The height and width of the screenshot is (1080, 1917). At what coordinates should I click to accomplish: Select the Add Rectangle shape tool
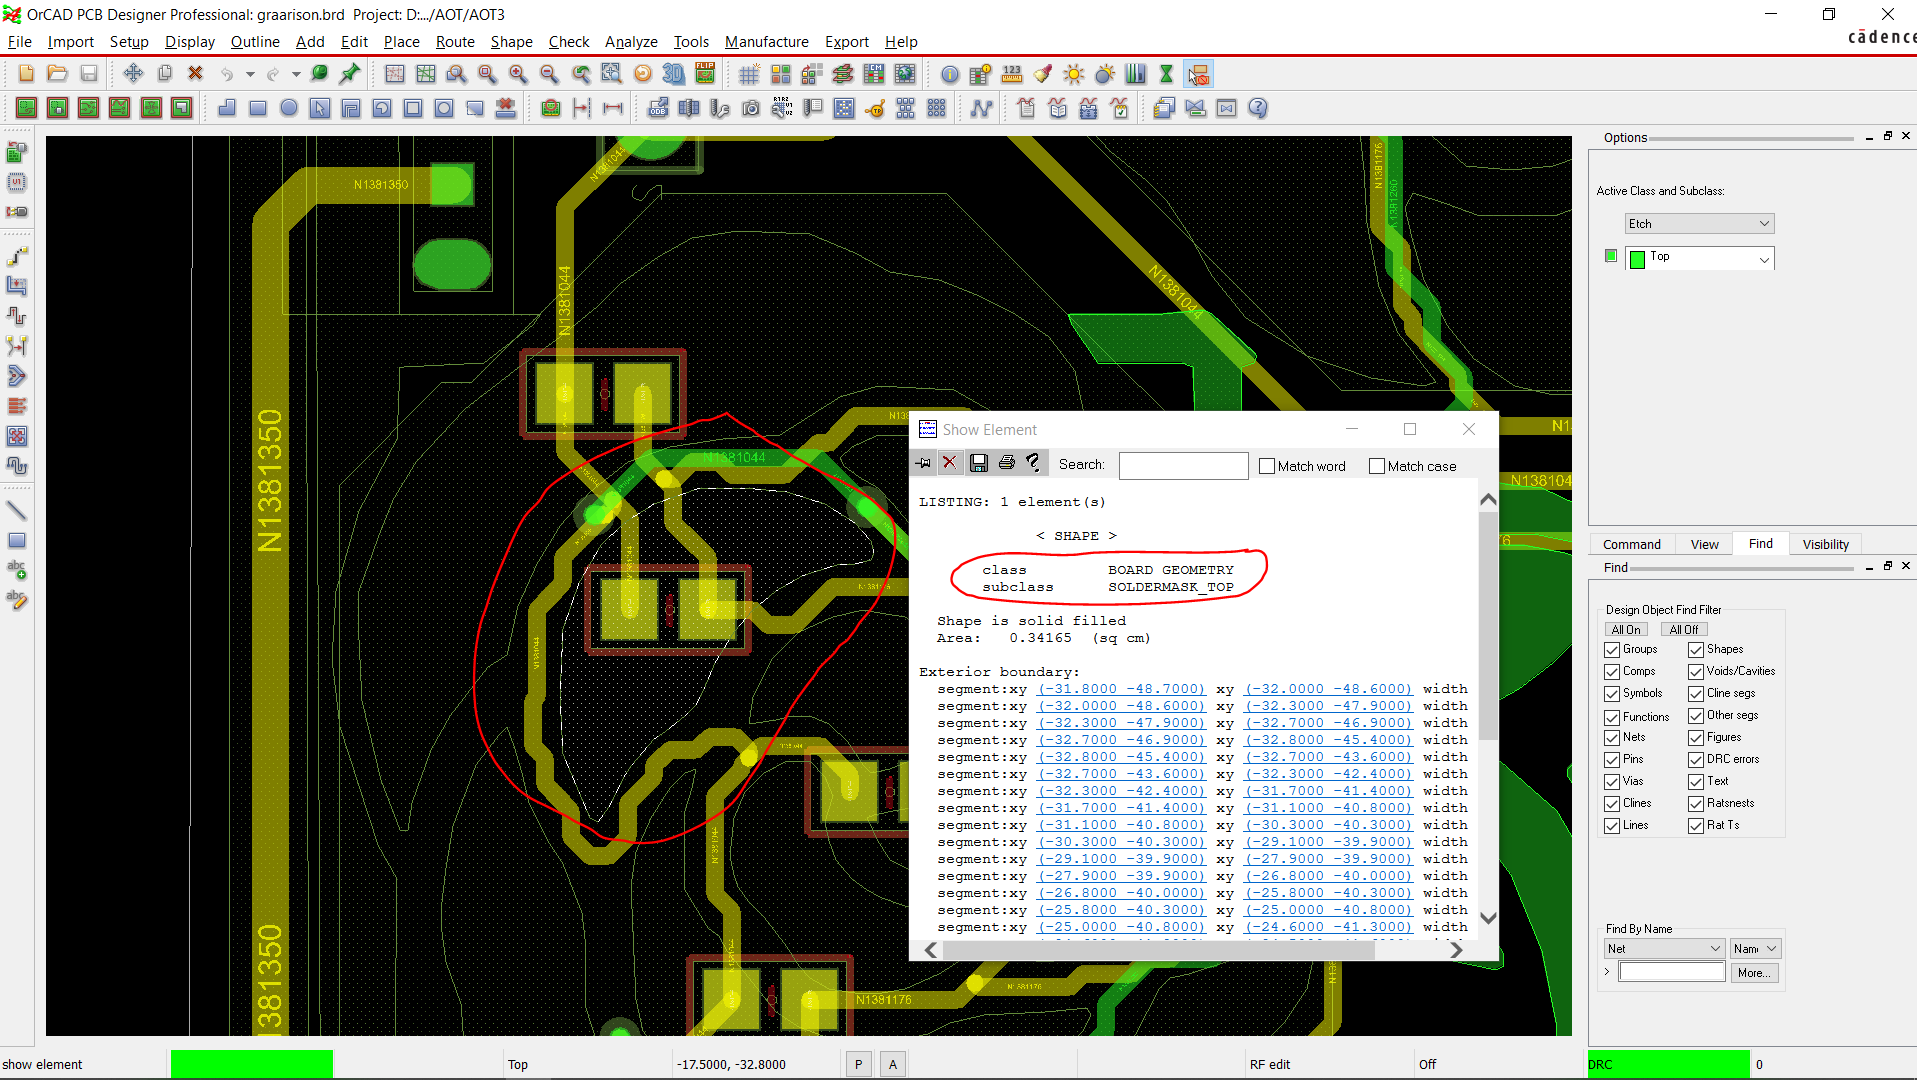pos(258,108)
